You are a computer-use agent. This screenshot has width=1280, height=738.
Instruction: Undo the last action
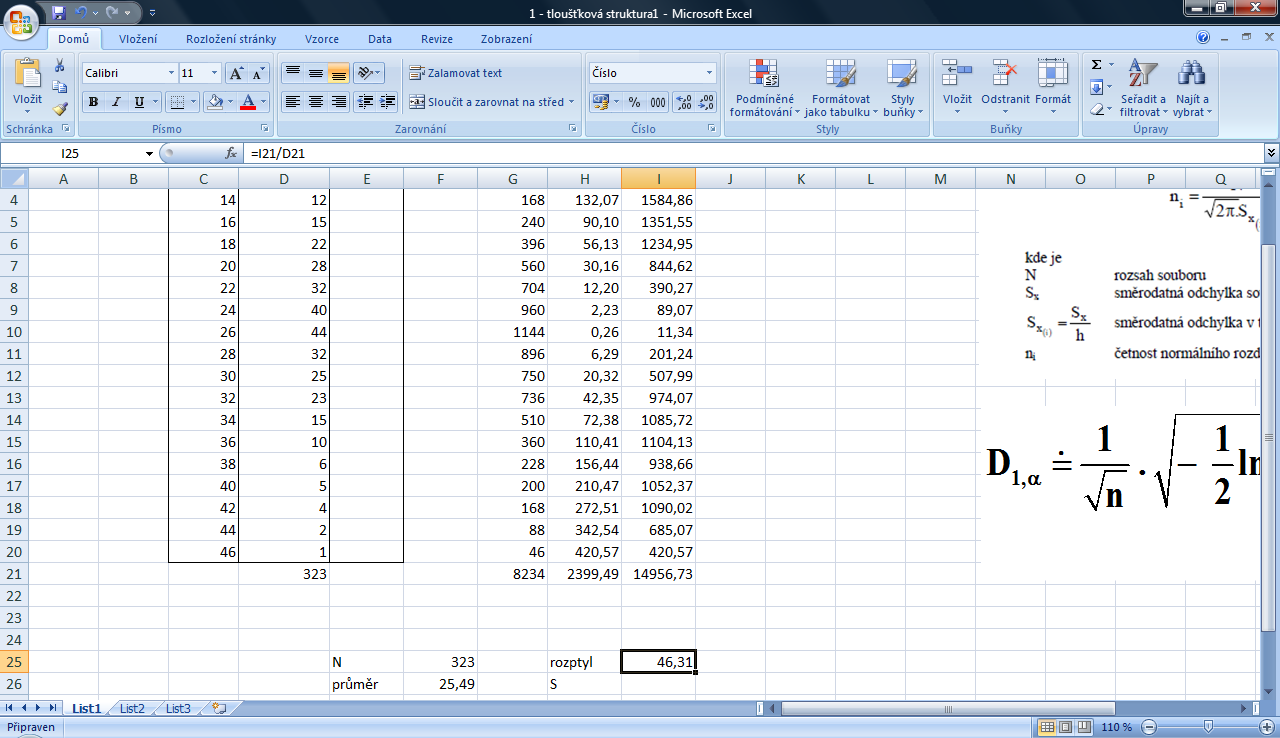click(x=82, y=13)
